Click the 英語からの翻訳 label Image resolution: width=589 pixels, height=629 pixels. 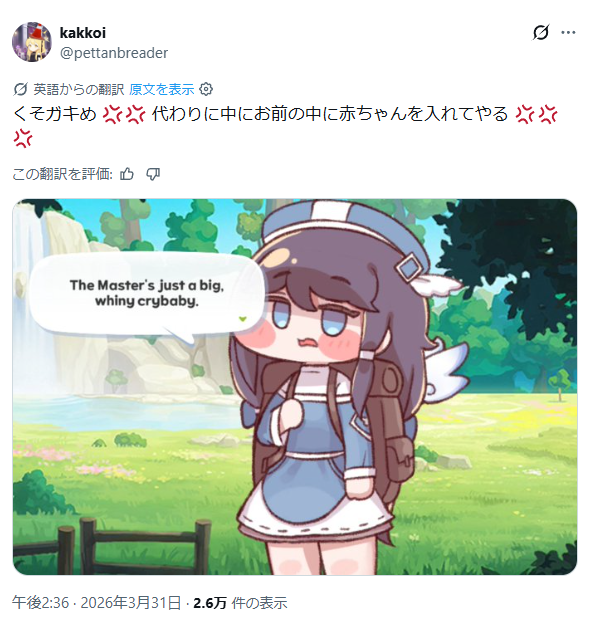tap(79, 89)
